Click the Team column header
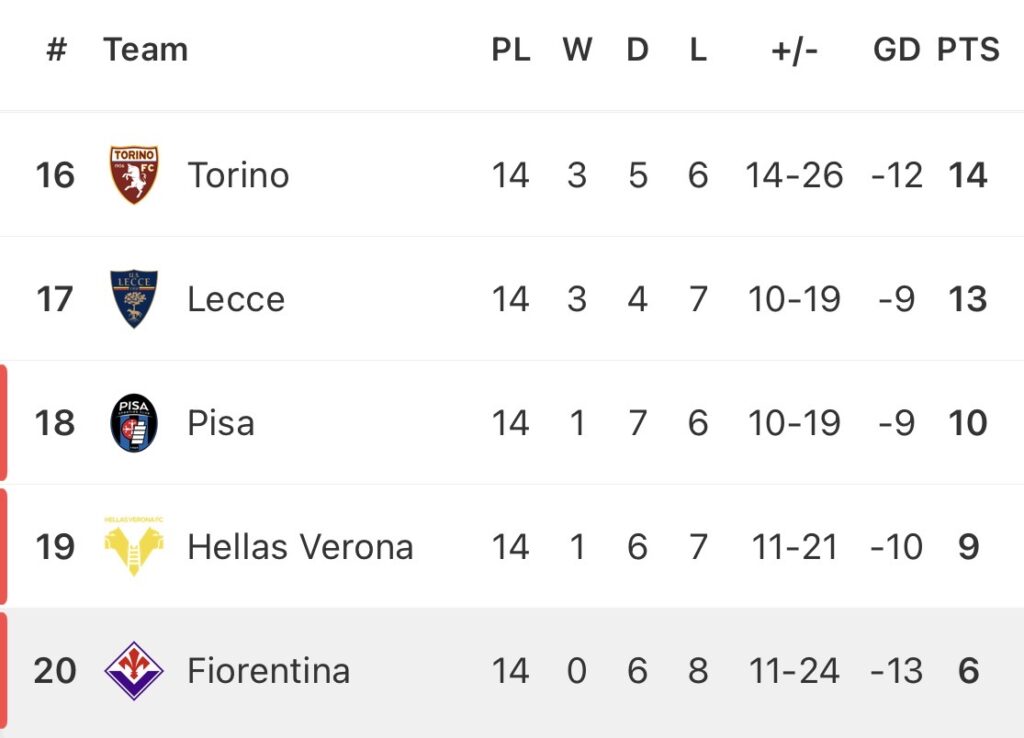The image size is (1024, 738). 146,49
